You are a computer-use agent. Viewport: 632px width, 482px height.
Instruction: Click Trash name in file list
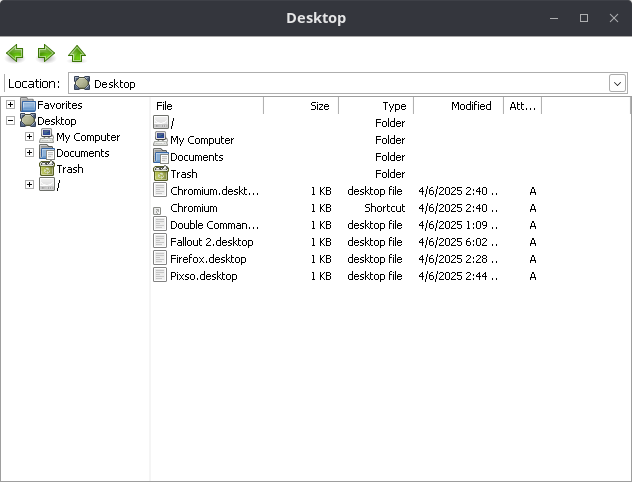(x=184, y=174)
